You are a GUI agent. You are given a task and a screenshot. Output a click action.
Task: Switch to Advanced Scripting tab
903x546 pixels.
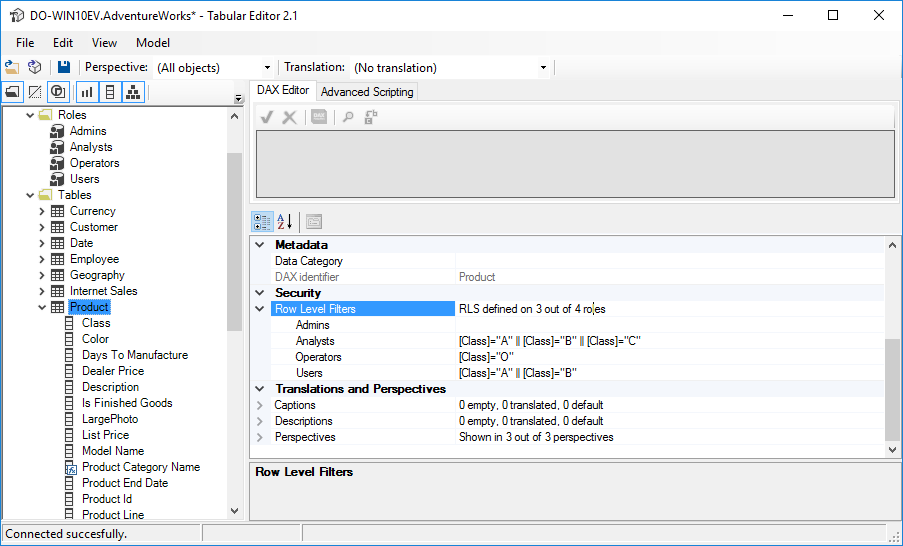click(367, 92)
